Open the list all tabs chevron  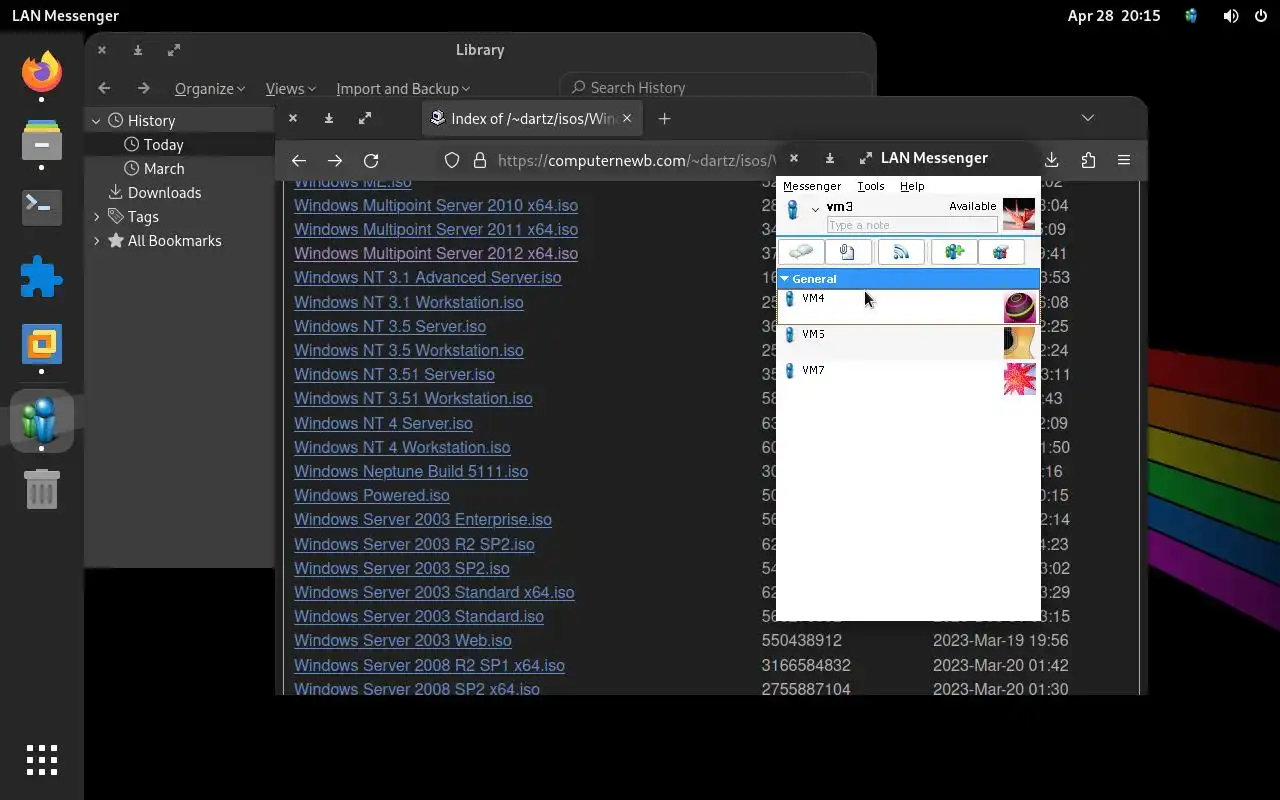coord(1088,118)
